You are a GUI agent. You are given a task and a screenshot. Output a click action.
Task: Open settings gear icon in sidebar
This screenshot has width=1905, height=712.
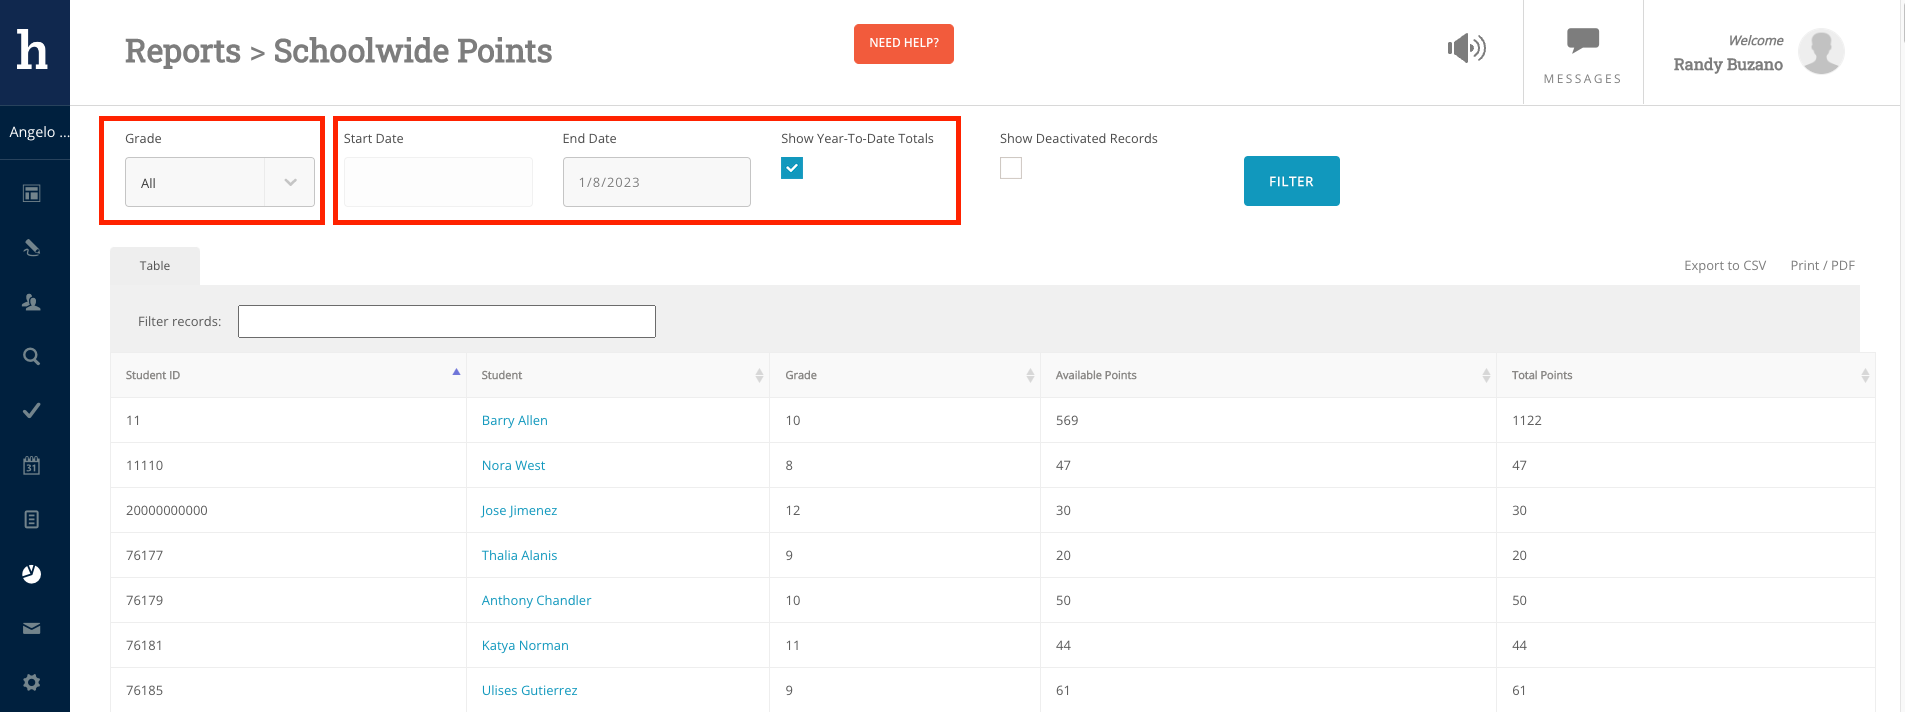point(32,682)
